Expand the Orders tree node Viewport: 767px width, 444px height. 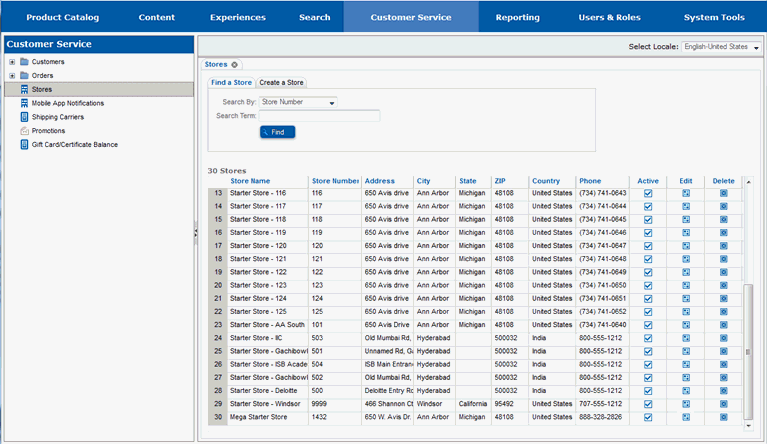(12, 76)
